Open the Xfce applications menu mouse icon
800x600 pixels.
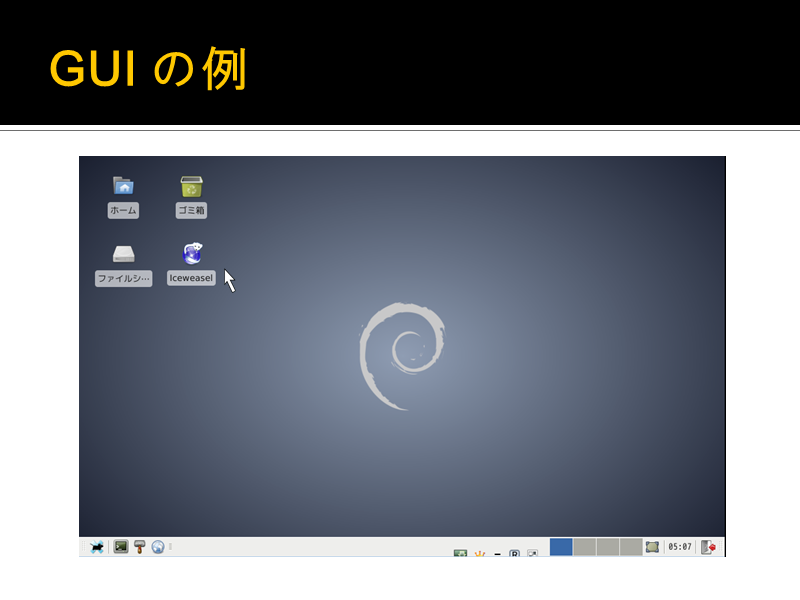click(96, 547)
